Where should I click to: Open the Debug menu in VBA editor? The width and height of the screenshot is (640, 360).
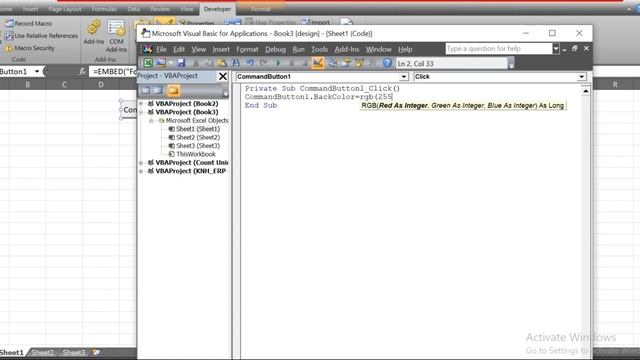[x=276, y=49]
